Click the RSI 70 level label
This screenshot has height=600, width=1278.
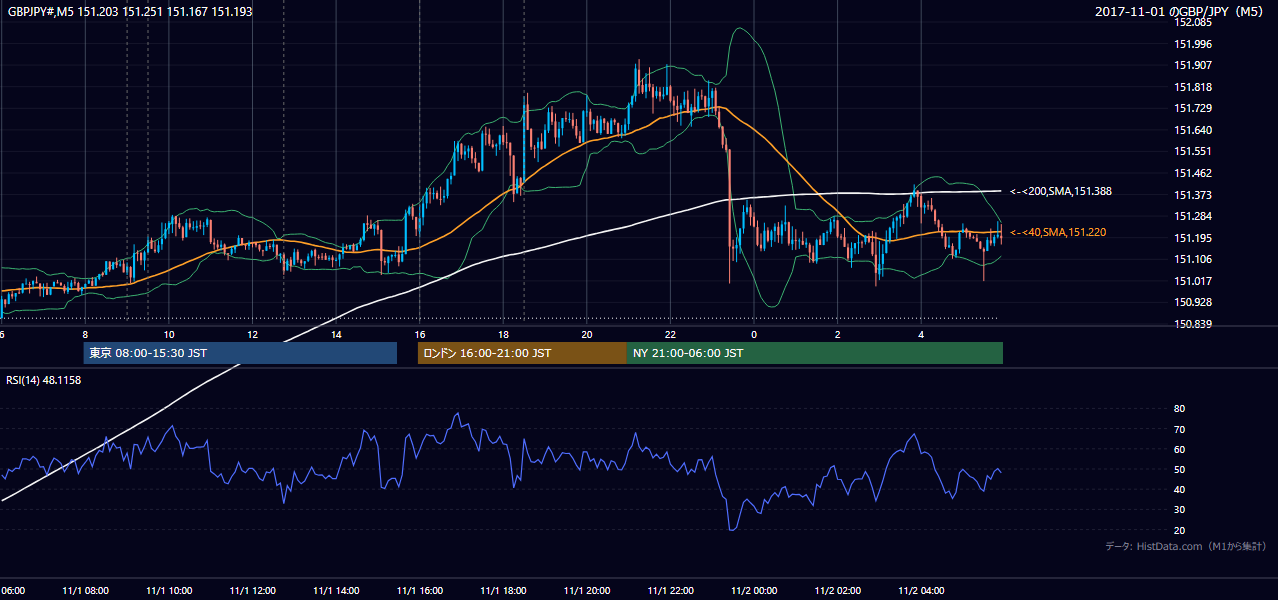point(1179,429)
